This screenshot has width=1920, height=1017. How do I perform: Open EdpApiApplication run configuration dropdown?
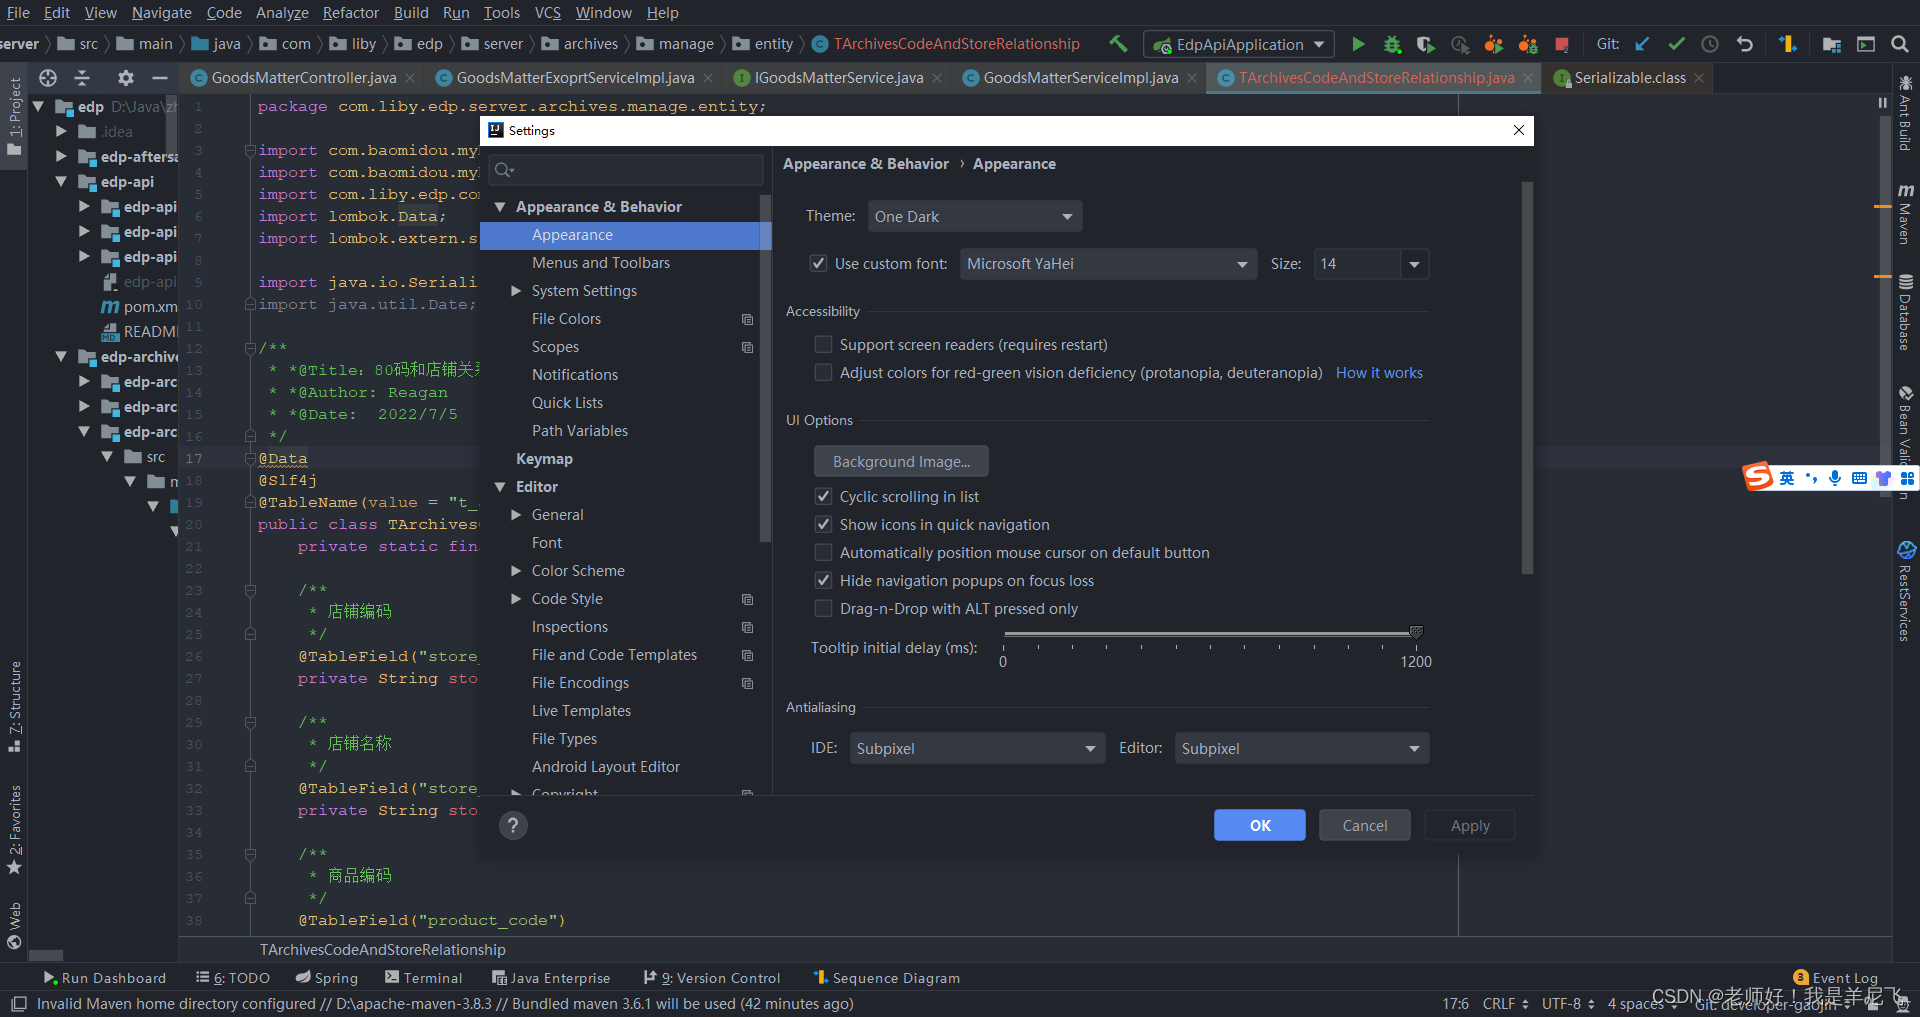(1239, 44)
